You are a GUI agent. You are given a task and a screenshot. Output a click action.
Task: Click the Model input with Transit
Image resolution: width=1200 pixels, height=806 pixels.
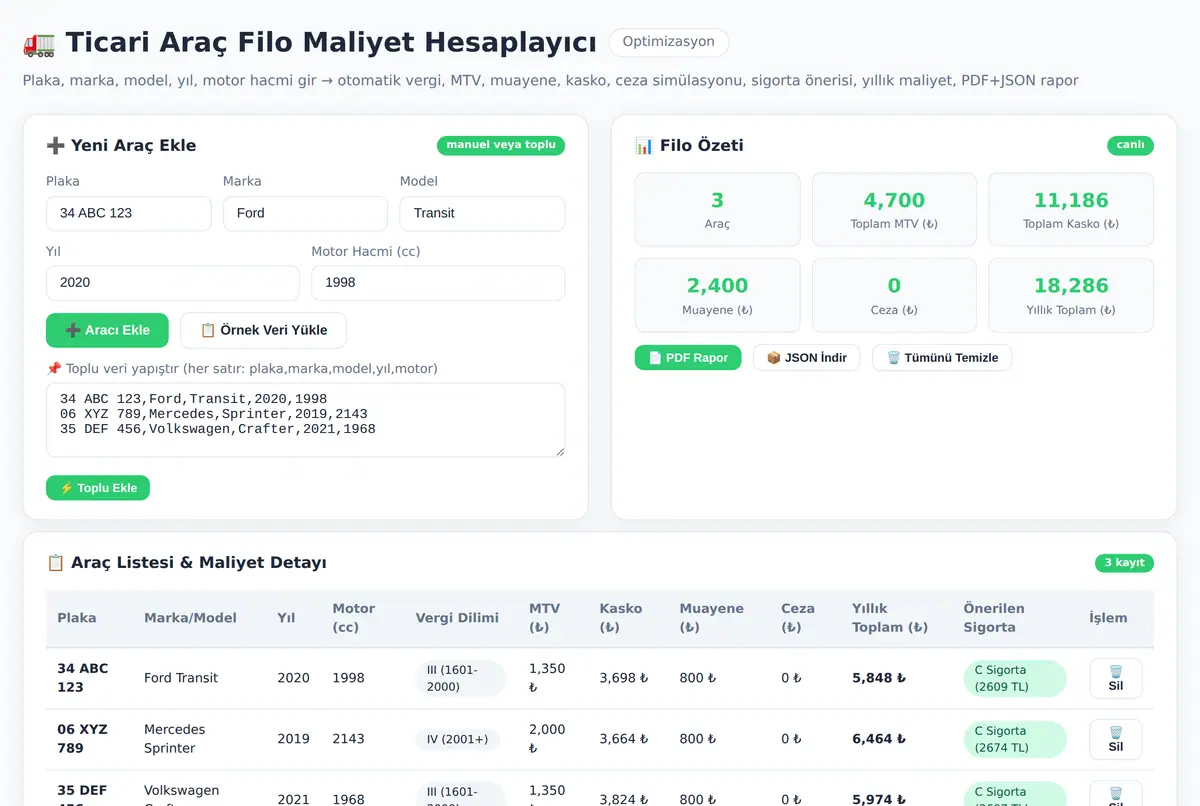coord(482,213)
